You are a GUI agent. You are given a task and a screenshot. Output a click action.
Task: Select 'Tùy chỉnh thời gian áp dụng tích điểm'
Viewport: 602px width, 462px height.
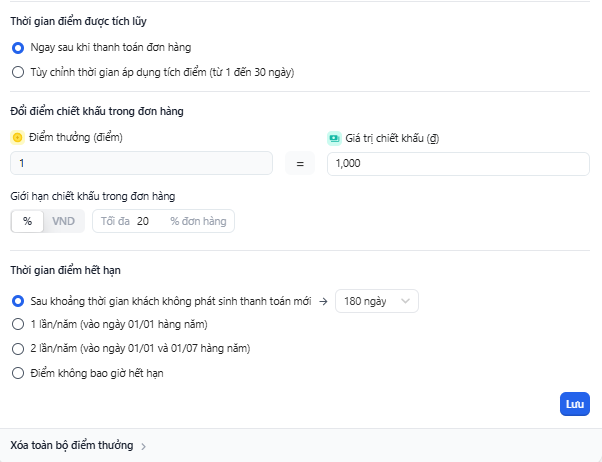coord(17,71)
